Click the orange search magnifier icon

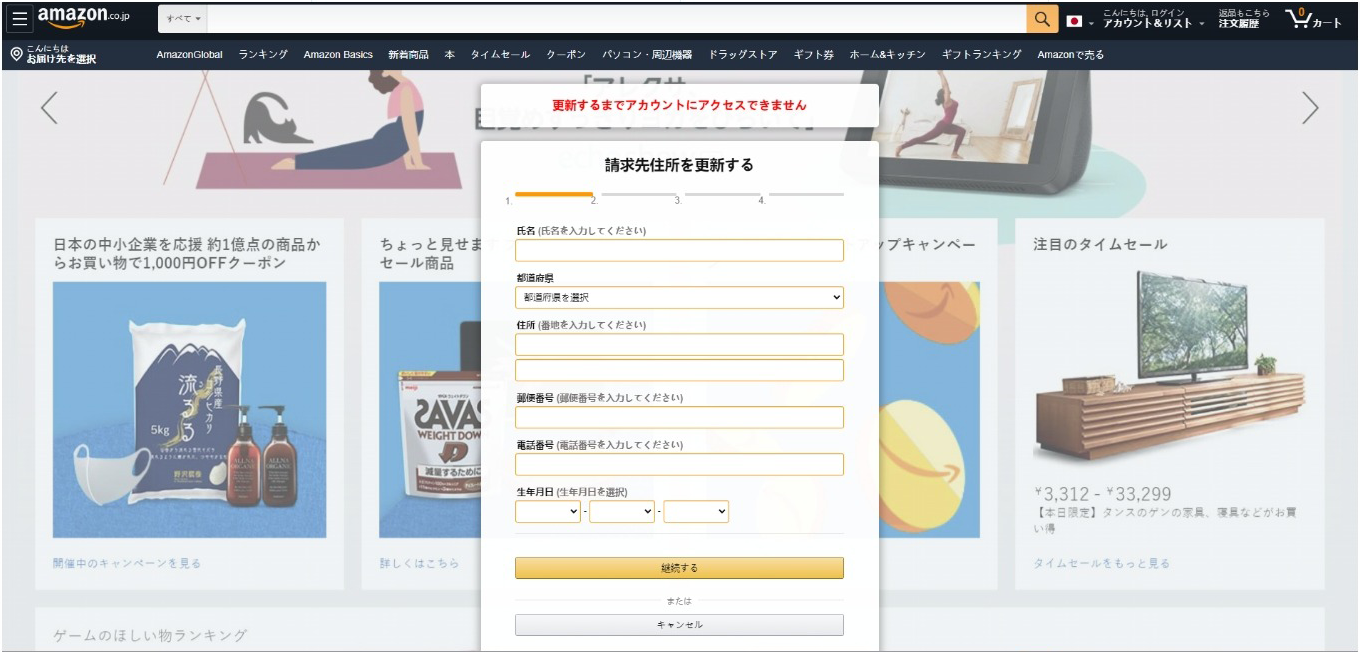(x=1041, y=17)
